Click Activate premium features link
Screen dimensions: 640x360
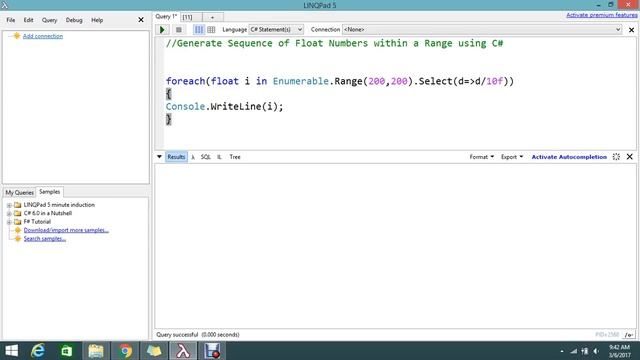[x=602, y=15]
